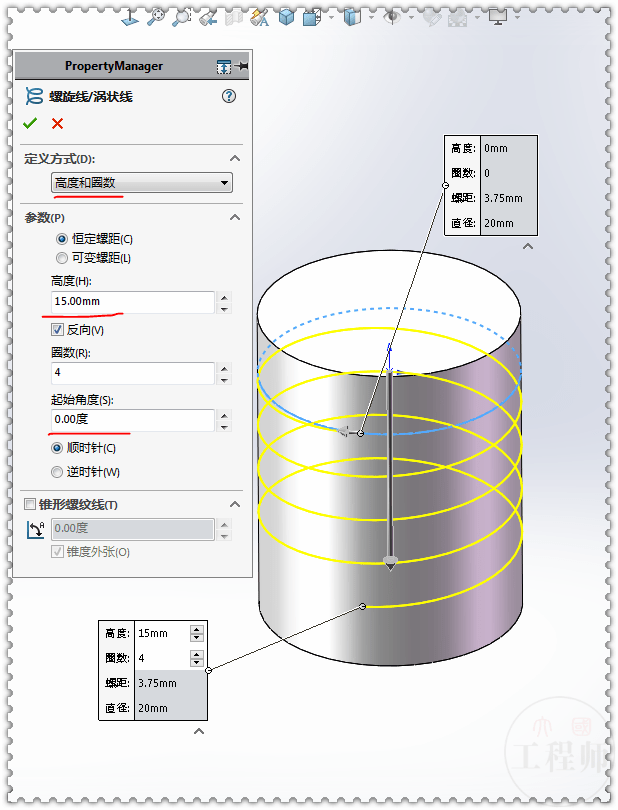The height and width of the screenshot is (810, 618).
Task: Click 3.75mm pitch value in lower callout
Action: [x=157, y=683]
